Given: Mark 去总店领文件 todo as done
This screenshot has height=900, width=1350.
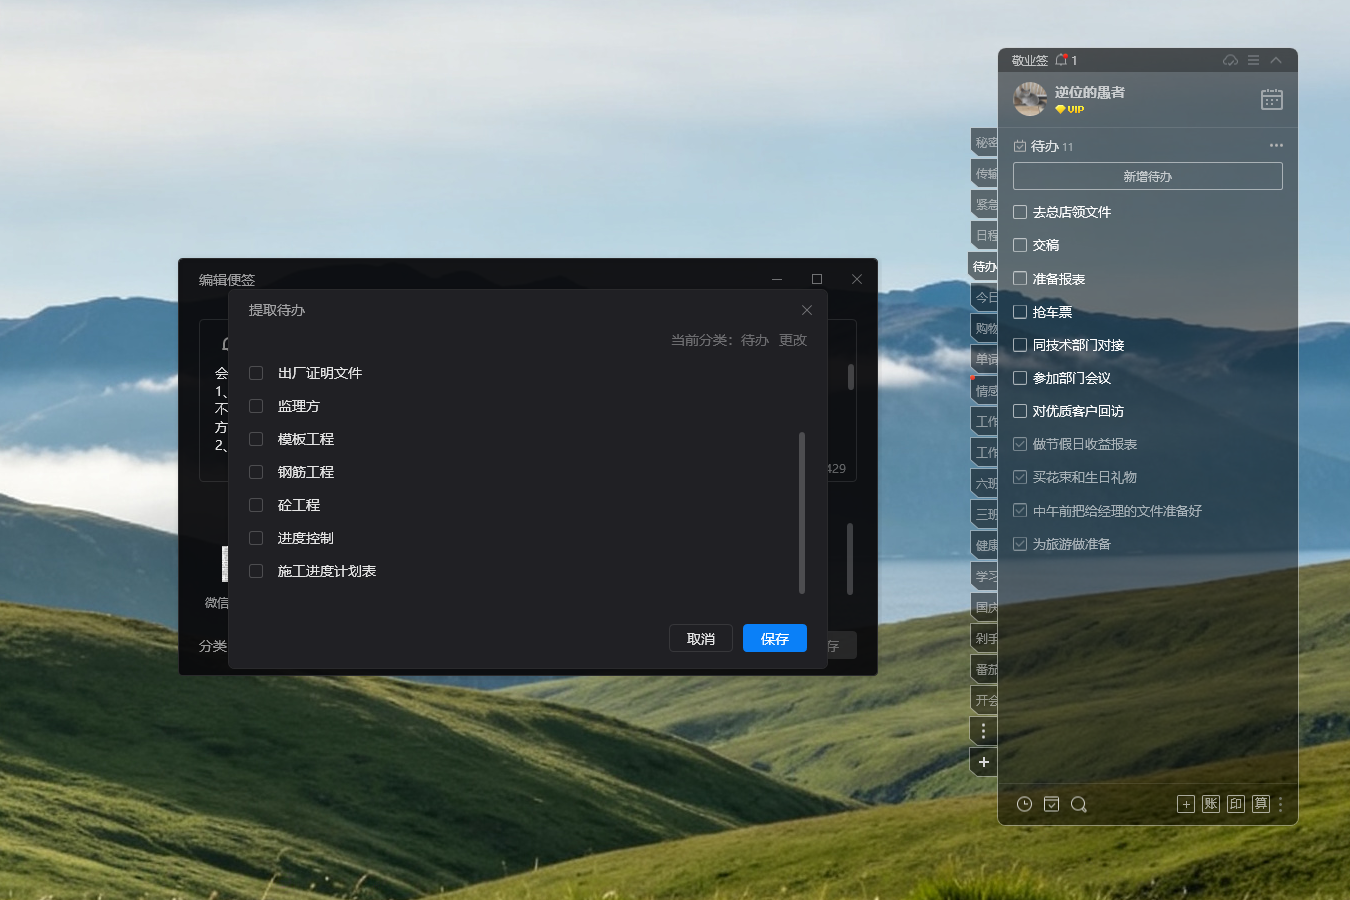Looking at the screenshot, I should click(x=1020, y=212).
